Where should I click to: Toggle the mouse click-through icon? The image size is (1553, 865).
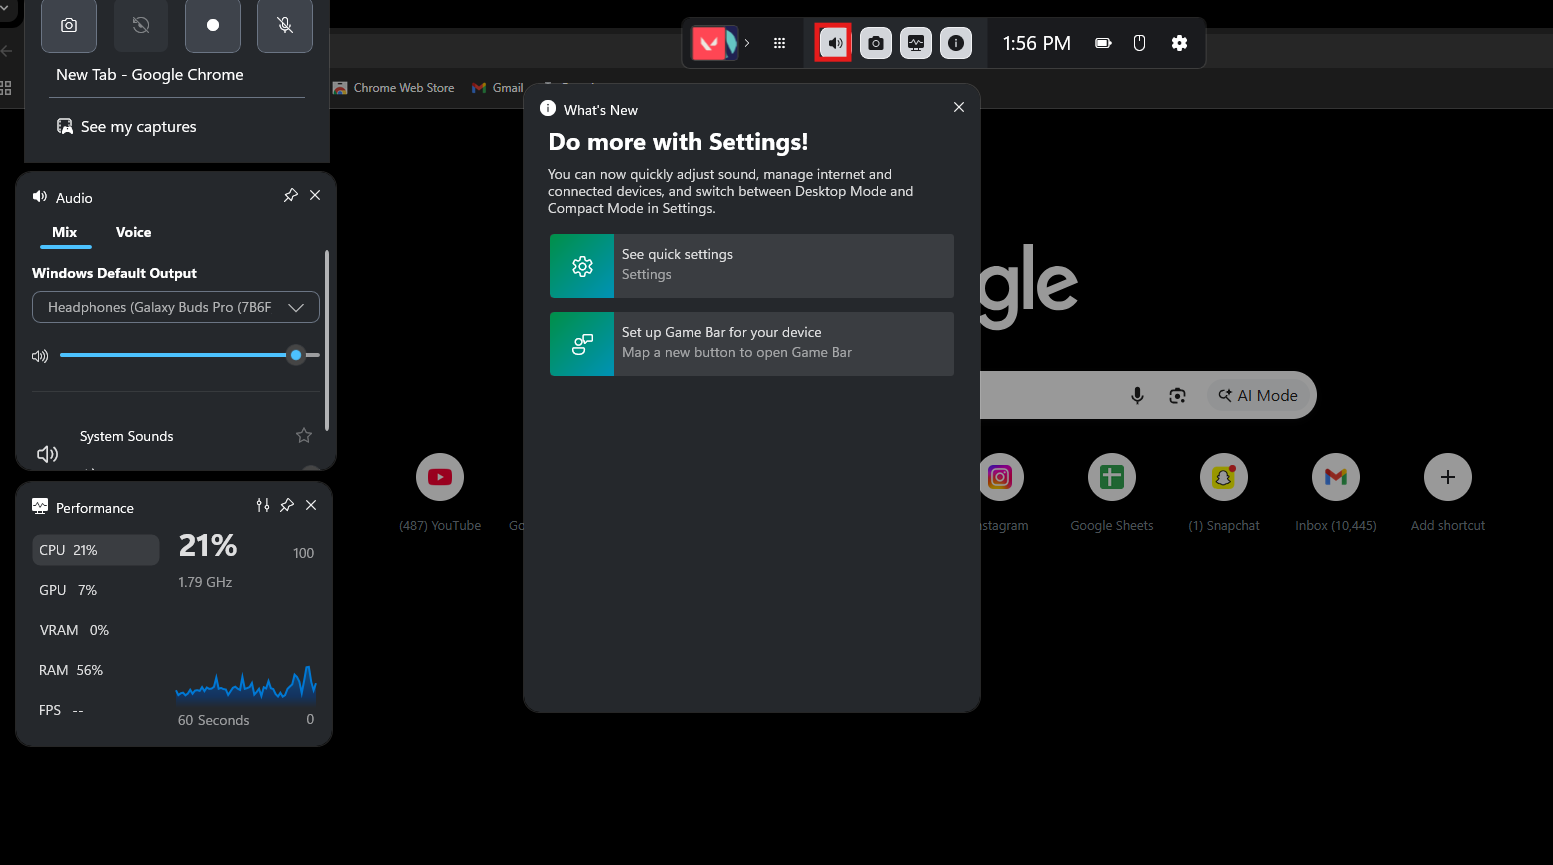pos(1139,43)
